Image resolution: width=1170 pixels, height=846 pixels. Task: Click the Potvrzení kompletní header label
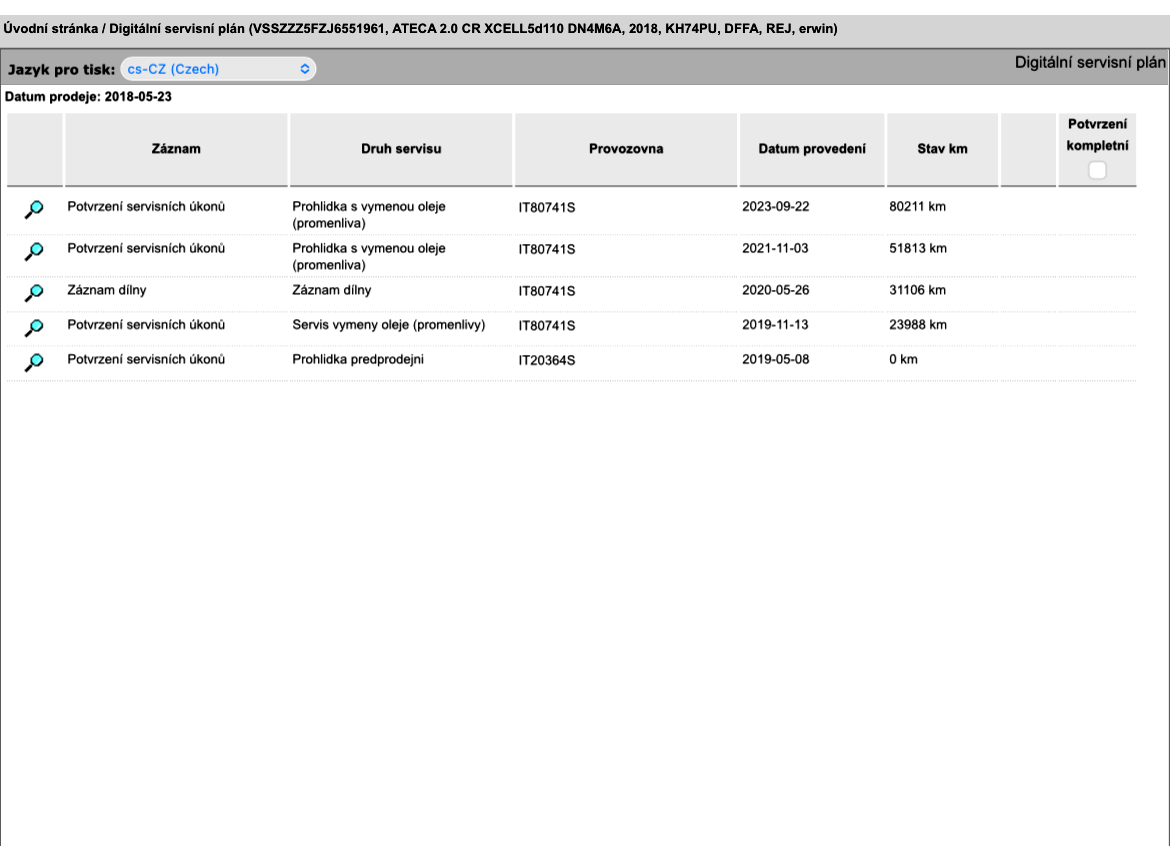point(1097,134)
